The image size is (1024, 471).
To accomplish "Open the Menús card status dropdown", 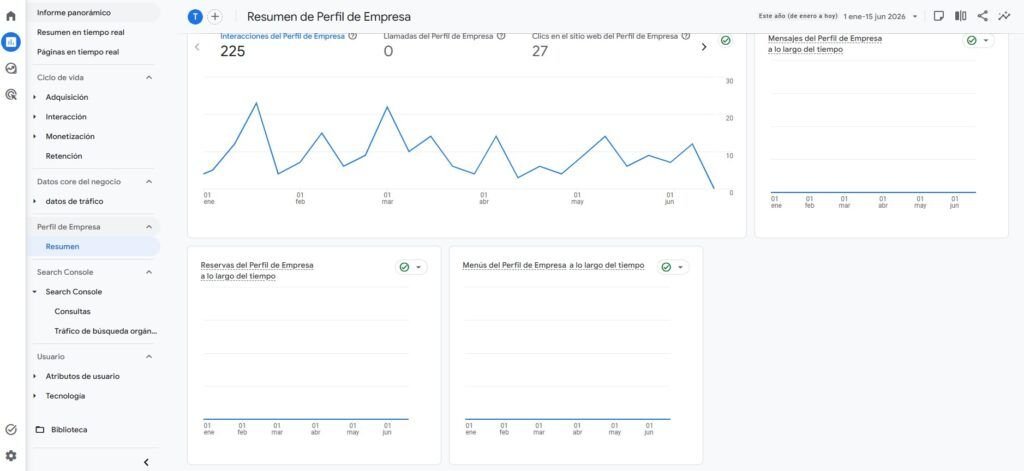I will coord(673,267).
